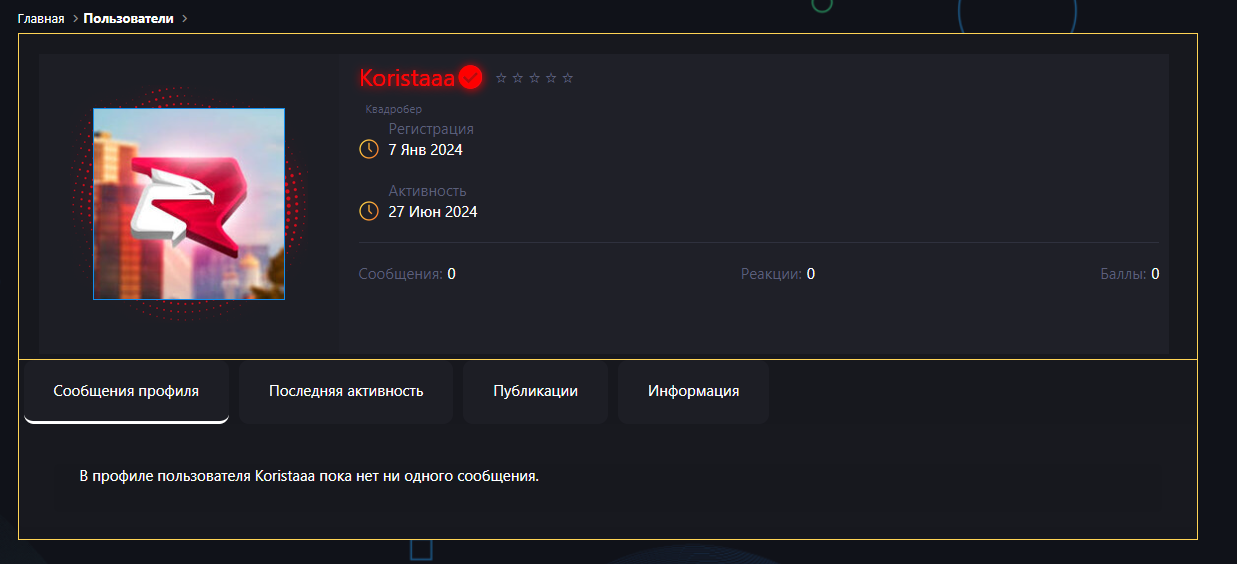Click the clock icon beside Активность
Screen dimensions: 1237x564
coord(369,211)
